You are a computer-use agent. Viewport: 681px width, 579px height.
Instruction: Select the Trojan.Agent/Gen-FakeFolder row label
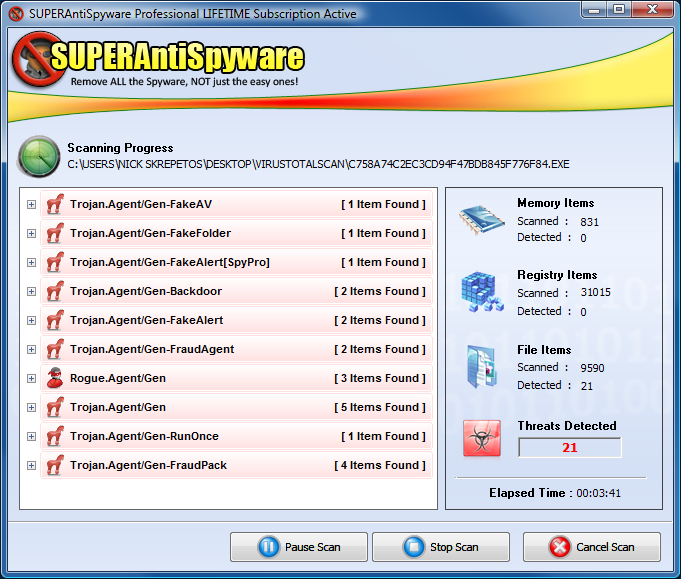151,233
